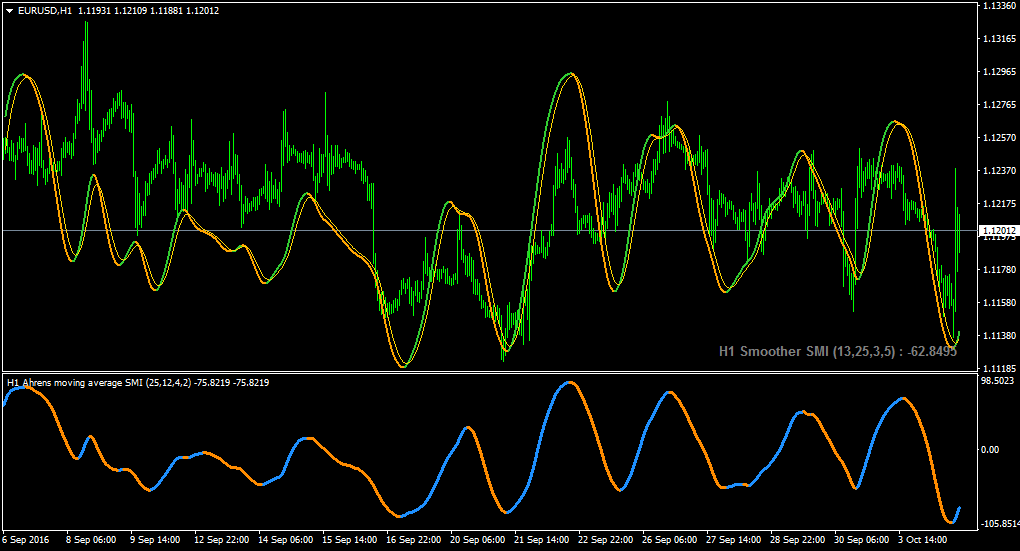The height and width of the screenshot is (551, 1020).
Task: Select the 20 Sep 06:00 time label
Action: pyautogui.click(x=477, y=540)
